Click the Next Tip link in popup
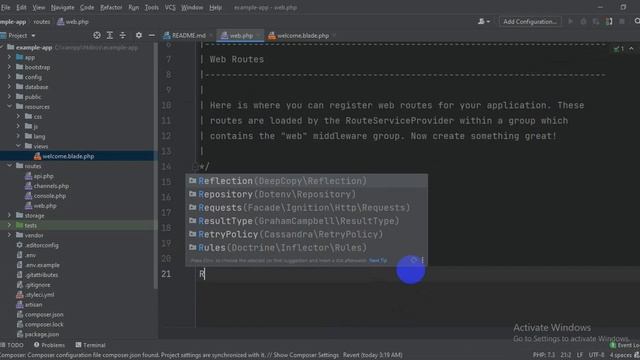 pos(378,260)
